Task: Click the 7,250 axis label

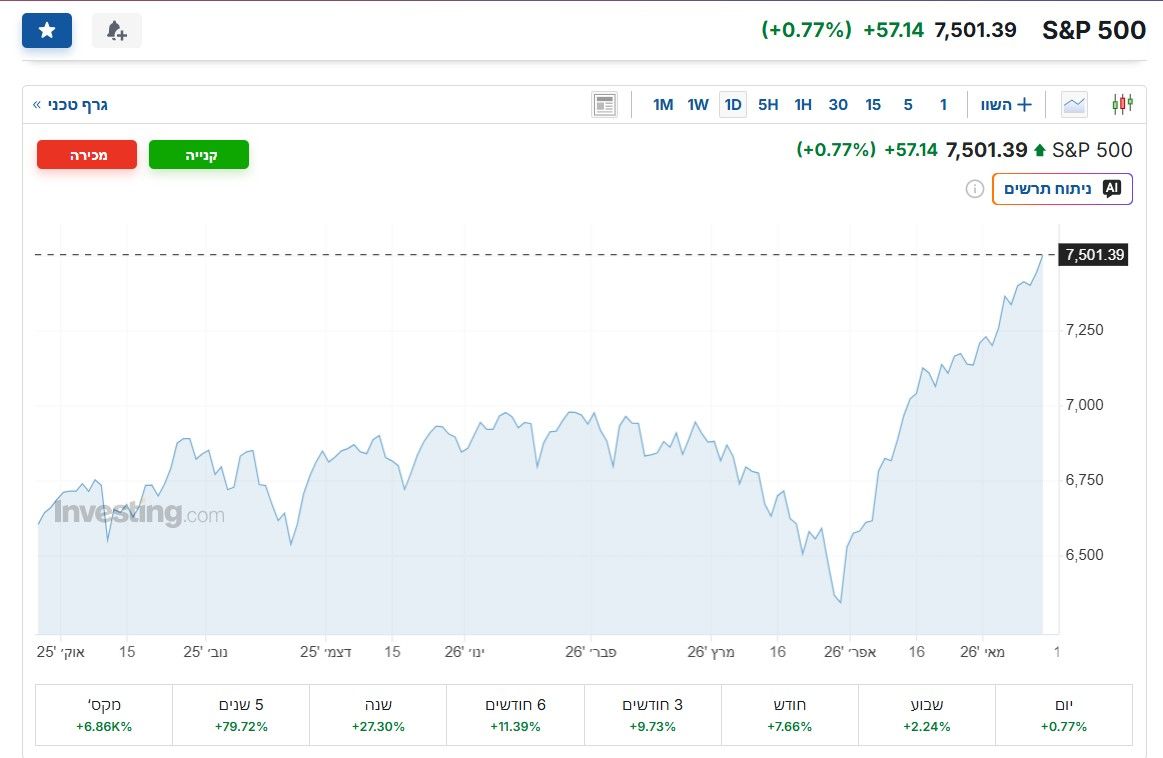Action: (x=1084, y=330)
